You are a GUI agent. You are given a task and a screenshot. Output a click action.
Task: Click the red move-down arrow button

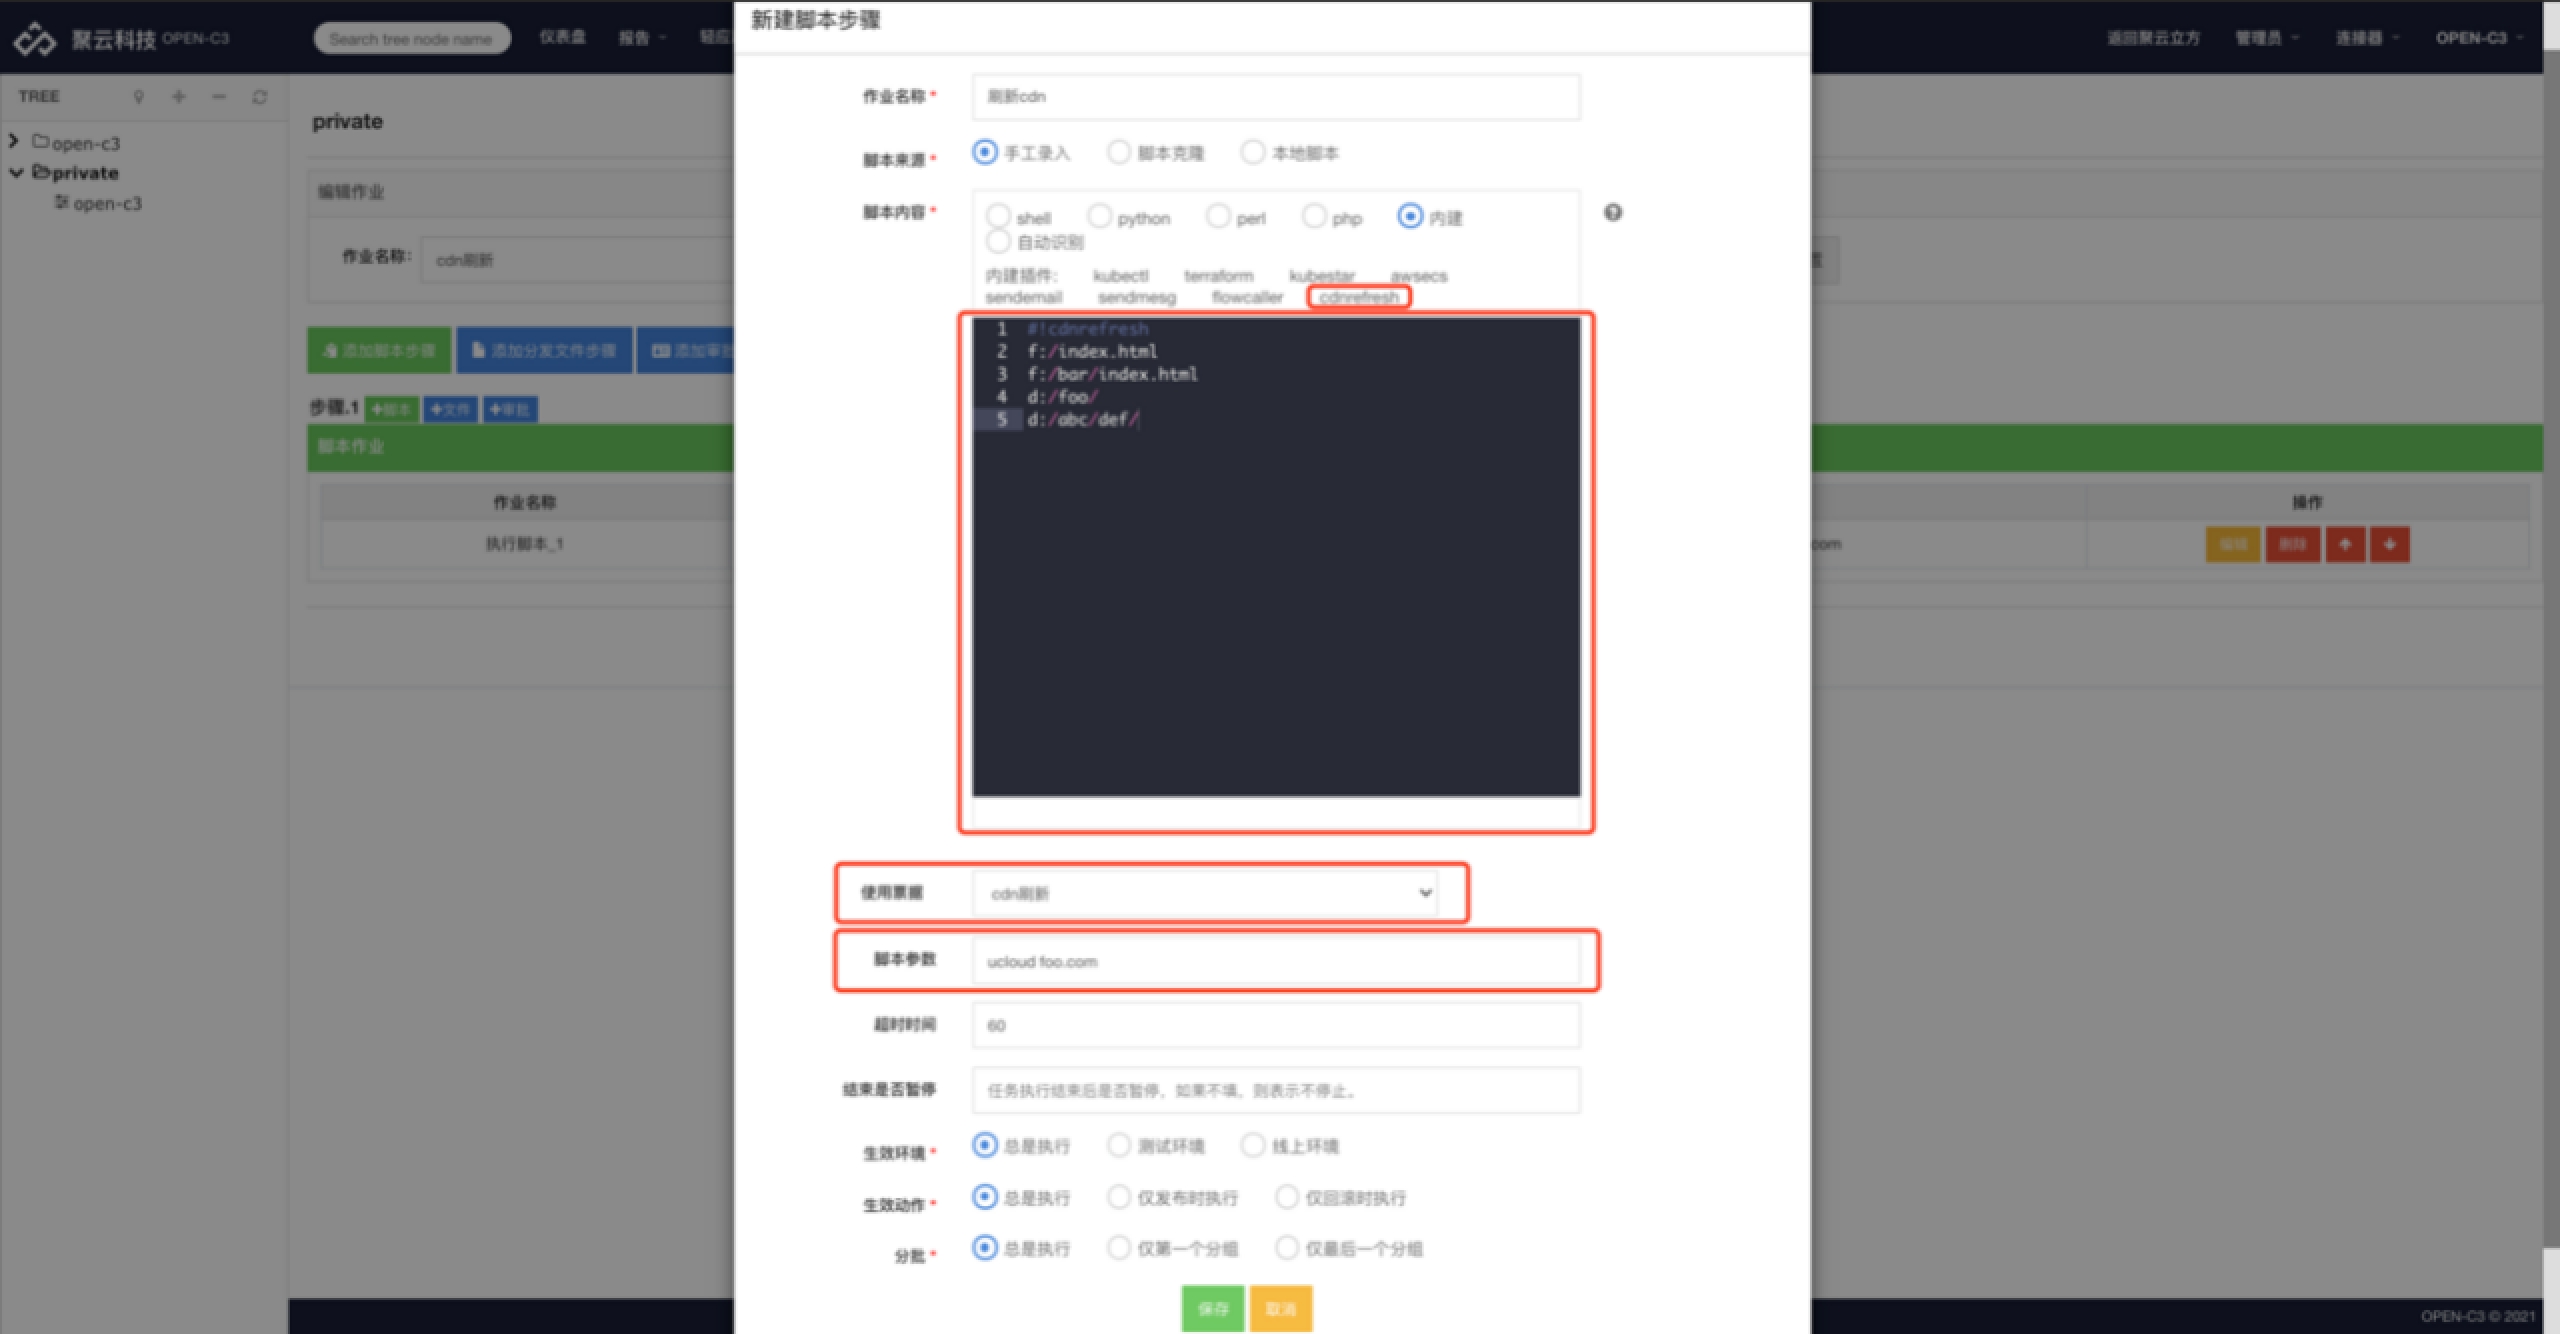tap(2389, 544)
